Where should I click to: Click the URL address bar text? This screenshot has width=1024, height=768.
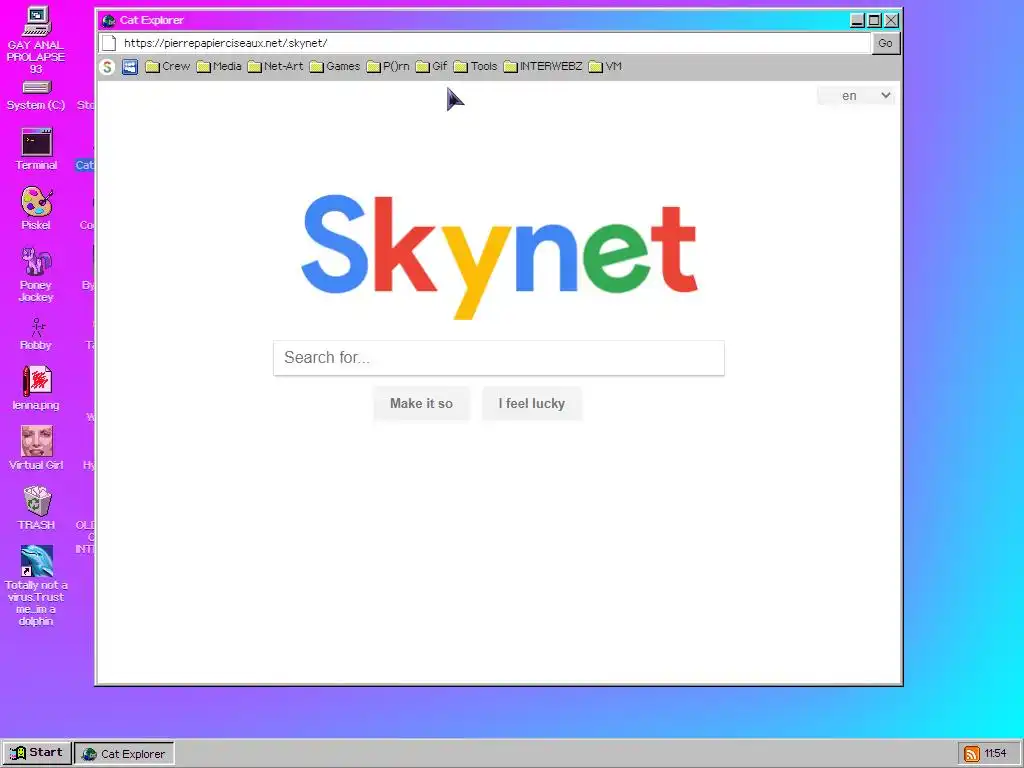point(225,43)
